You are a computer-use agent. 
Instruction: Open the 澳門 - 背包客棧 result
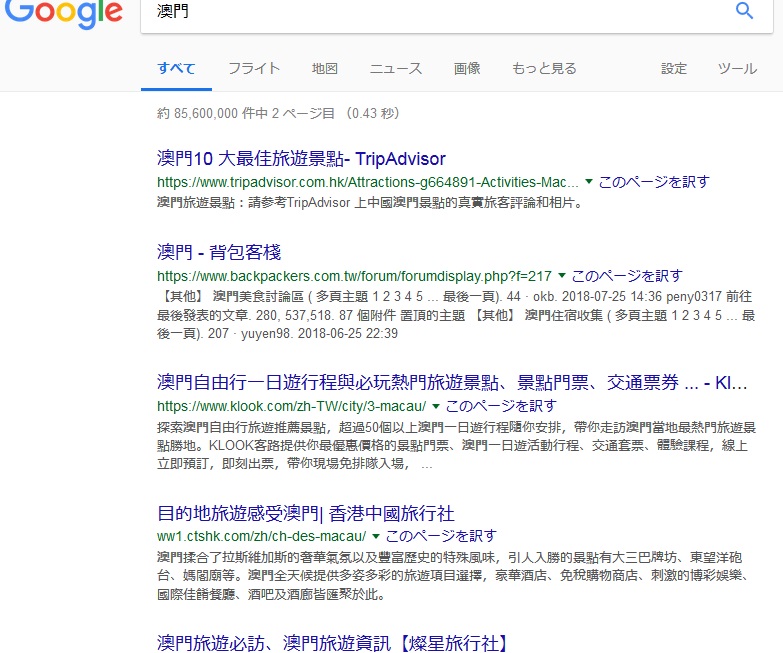[x=219, y=252]
